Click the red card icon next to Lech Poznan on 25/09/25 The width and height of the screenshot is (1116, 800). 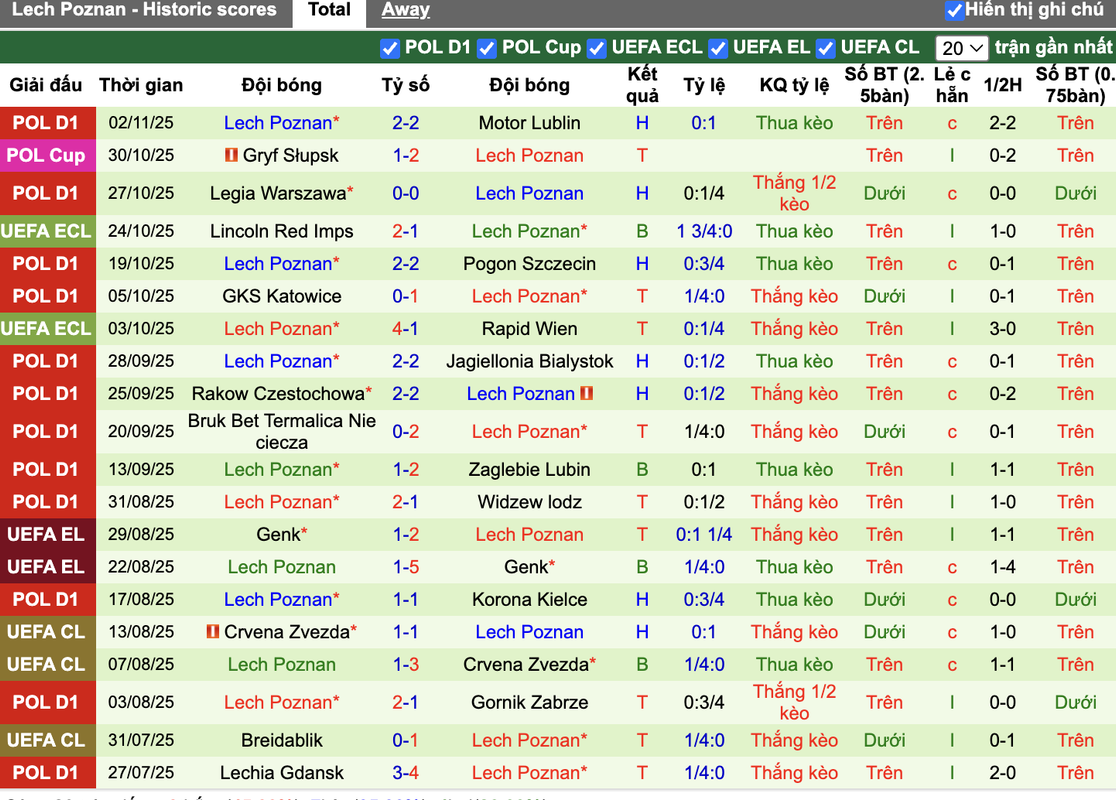point(586,393)
